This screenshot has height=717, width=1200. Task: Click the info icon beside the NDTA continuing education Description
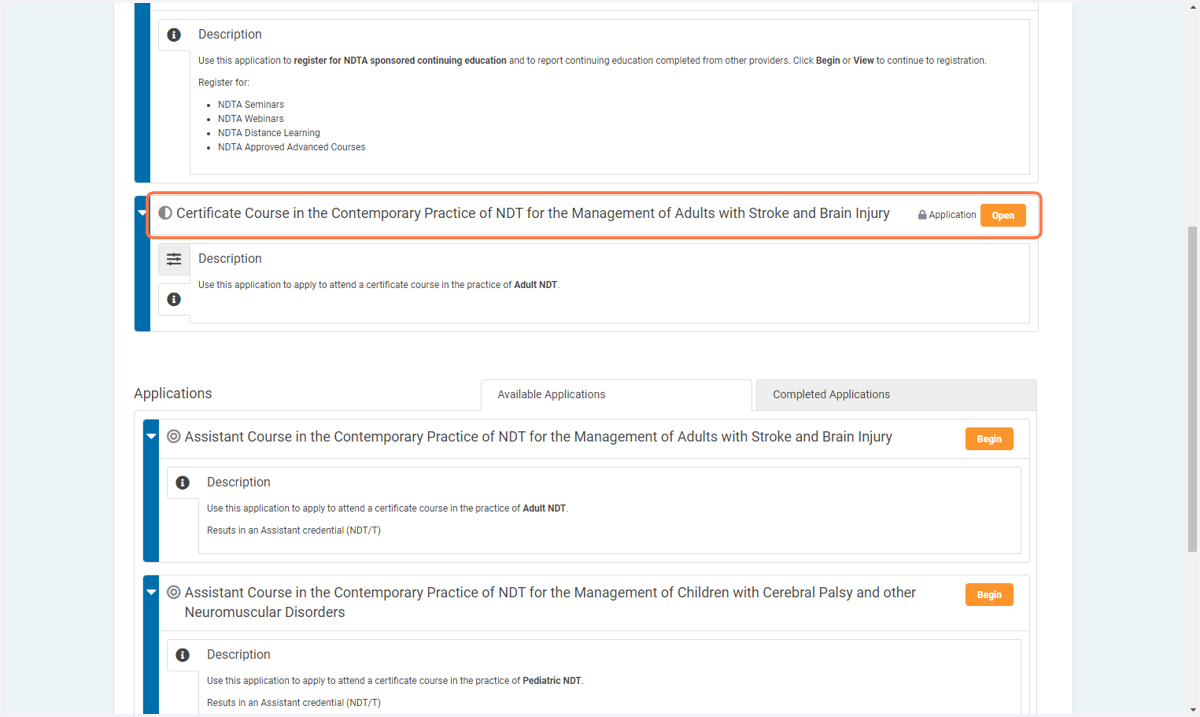[x=174, y=35]
